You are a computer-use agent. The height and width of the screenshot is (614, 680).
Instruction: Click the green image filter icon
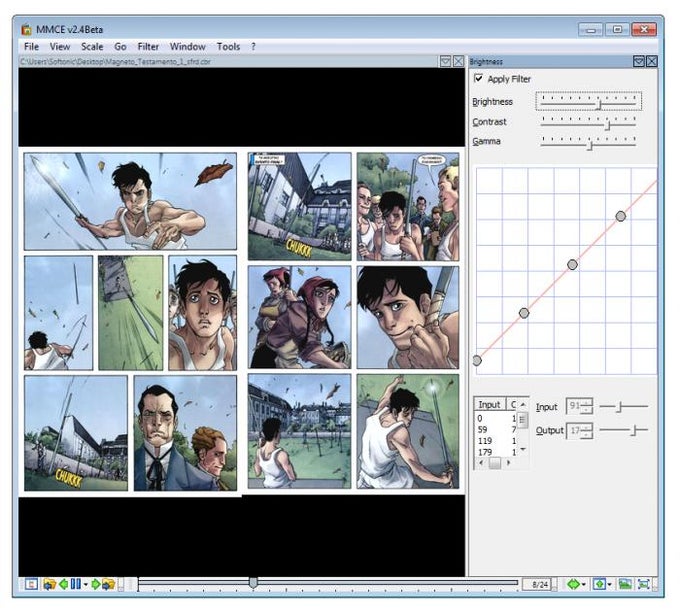click(x=625, y=584)
